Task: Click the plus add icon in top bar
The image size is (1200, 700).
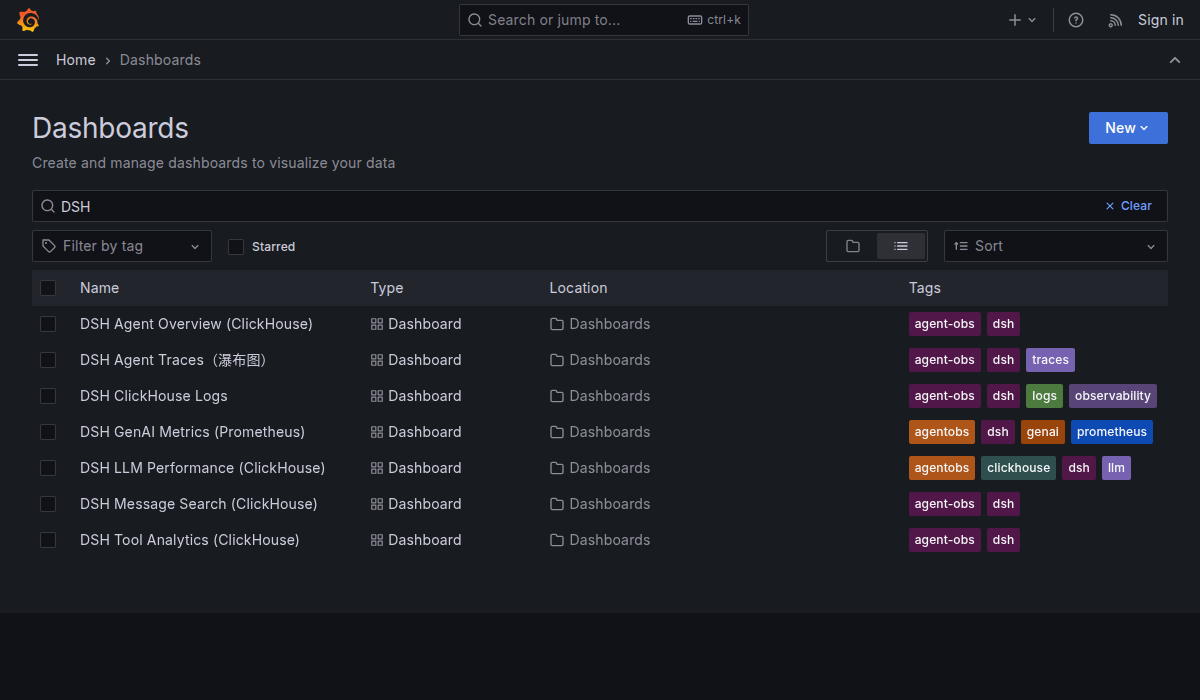Action: [x=1015, y=20]
